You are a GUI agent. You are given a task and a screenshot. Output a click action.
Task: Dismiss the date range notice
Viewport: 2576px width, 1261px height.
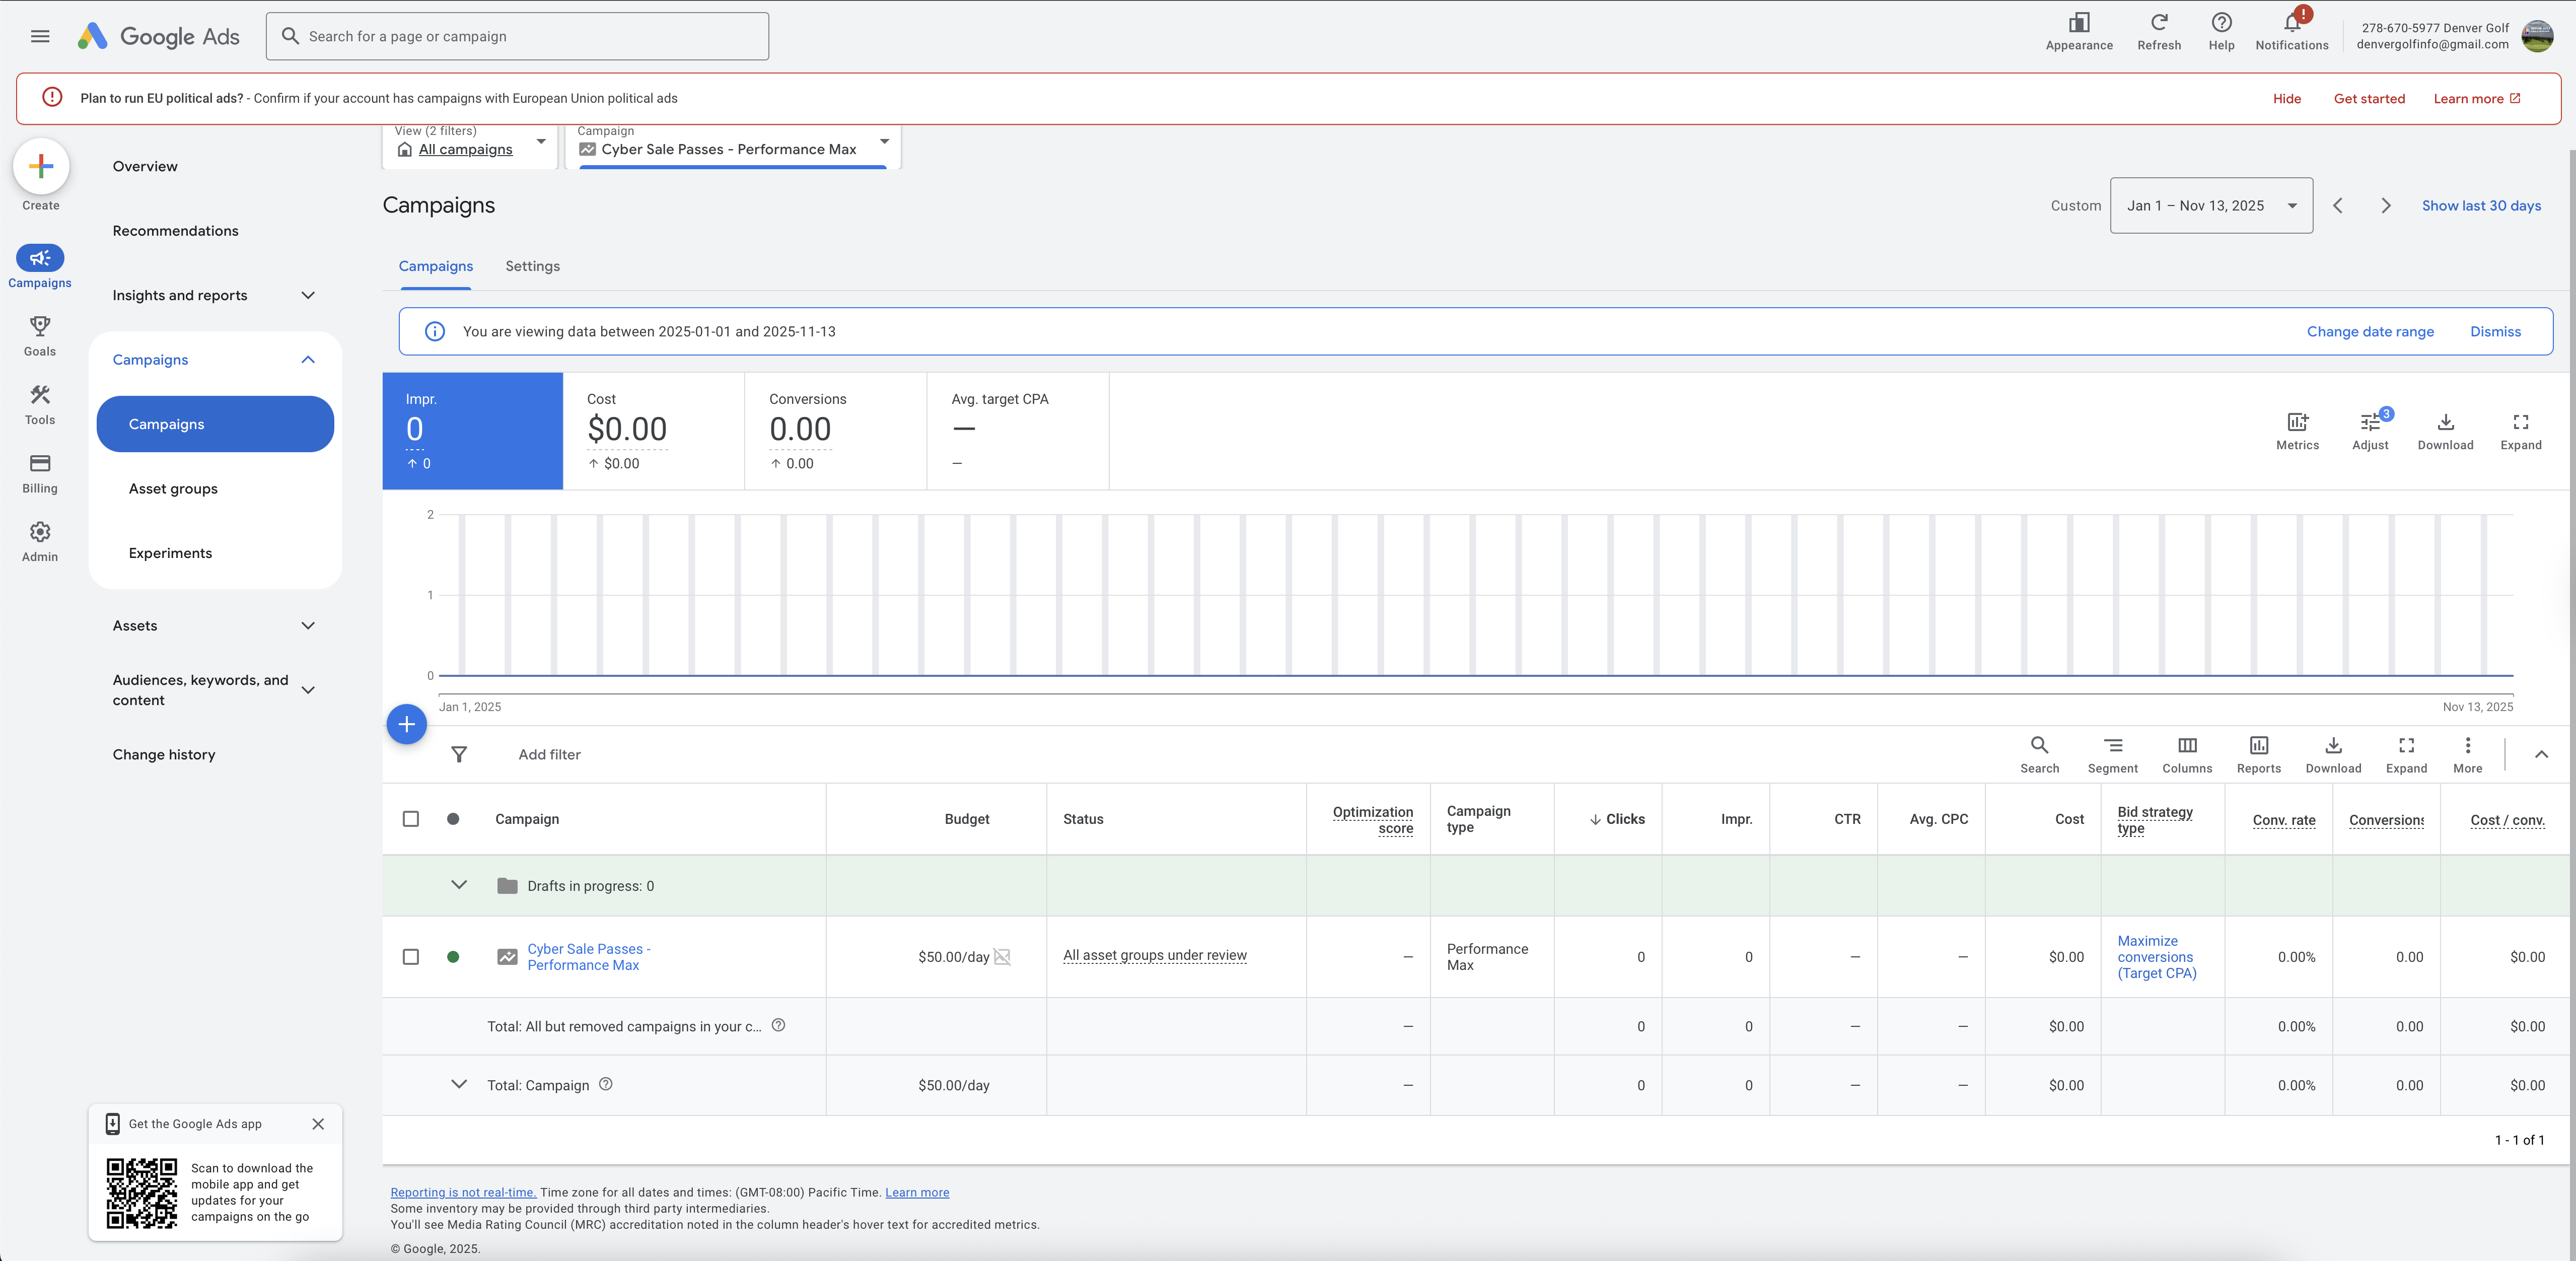tap(2495, 332)
